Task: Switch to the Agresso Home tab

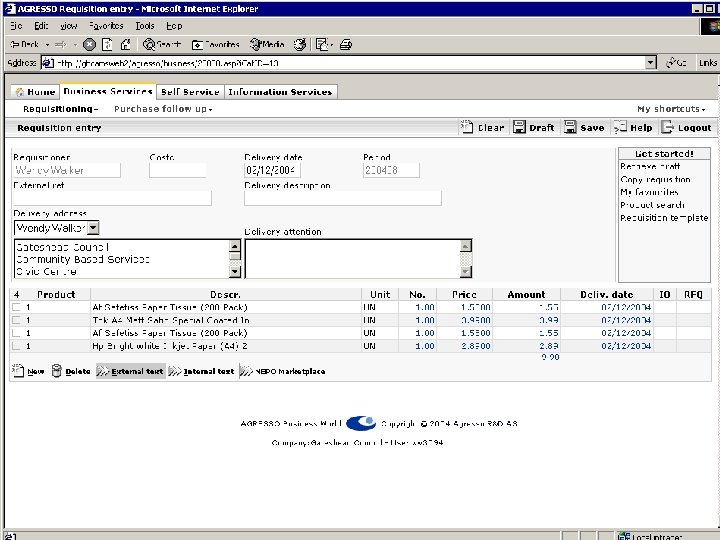Action: 35,92
